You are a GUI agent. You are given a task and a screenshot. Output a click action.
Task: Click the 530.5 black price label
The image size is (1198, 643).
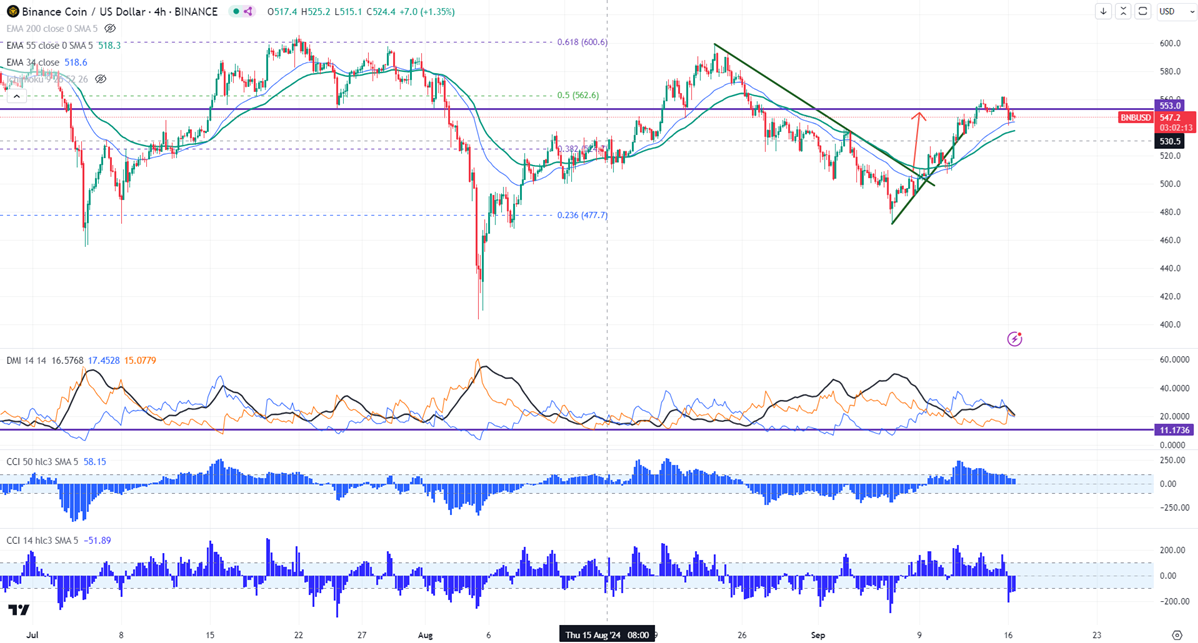pyautogui.click(x=1170, y=141)
